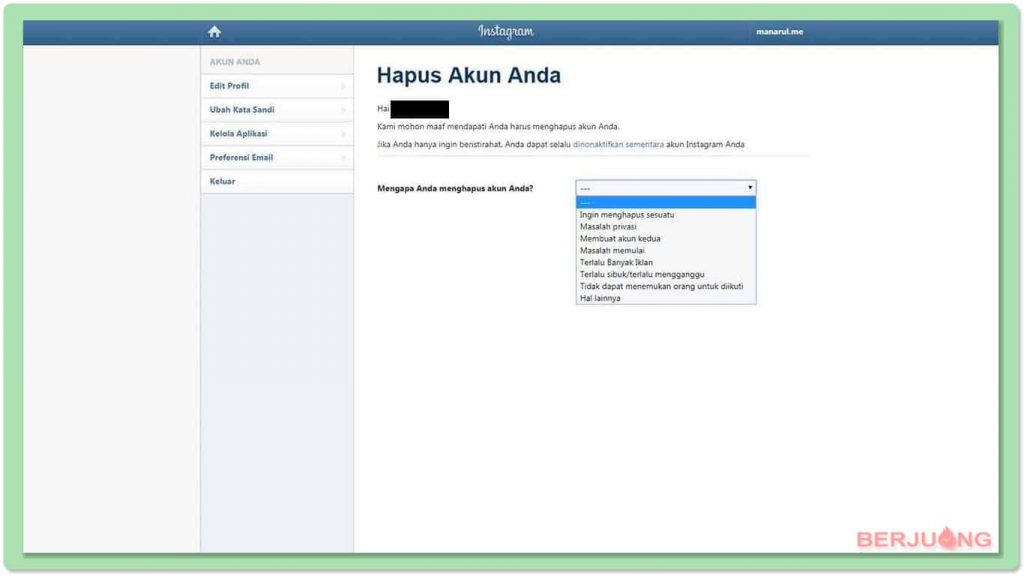The width and height of the screenshot is (1024, 576).
Task: Click chevron beside Kelola Aplikasi
Action: click(x=344, y=134)
